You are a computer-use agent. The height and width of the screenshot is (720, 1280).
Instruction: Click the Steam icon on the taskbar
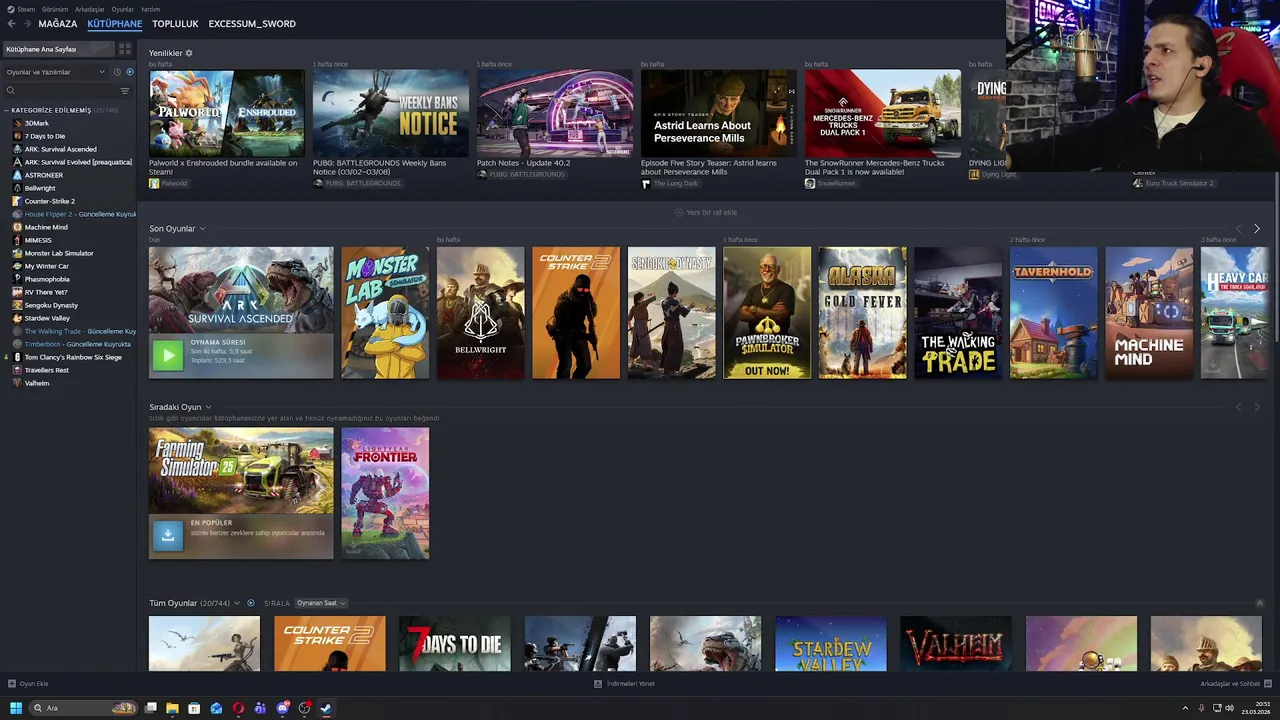326,708
